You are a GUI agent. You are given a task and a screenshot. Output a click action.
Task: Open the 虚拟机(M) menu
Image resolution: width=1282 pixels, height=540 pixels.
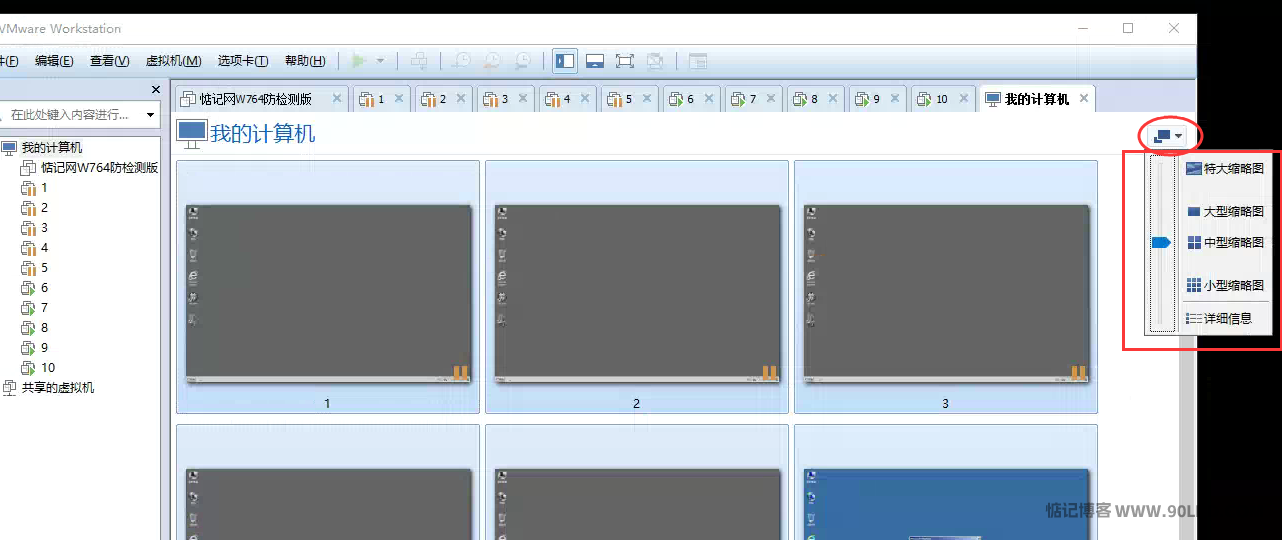point(174,61)
